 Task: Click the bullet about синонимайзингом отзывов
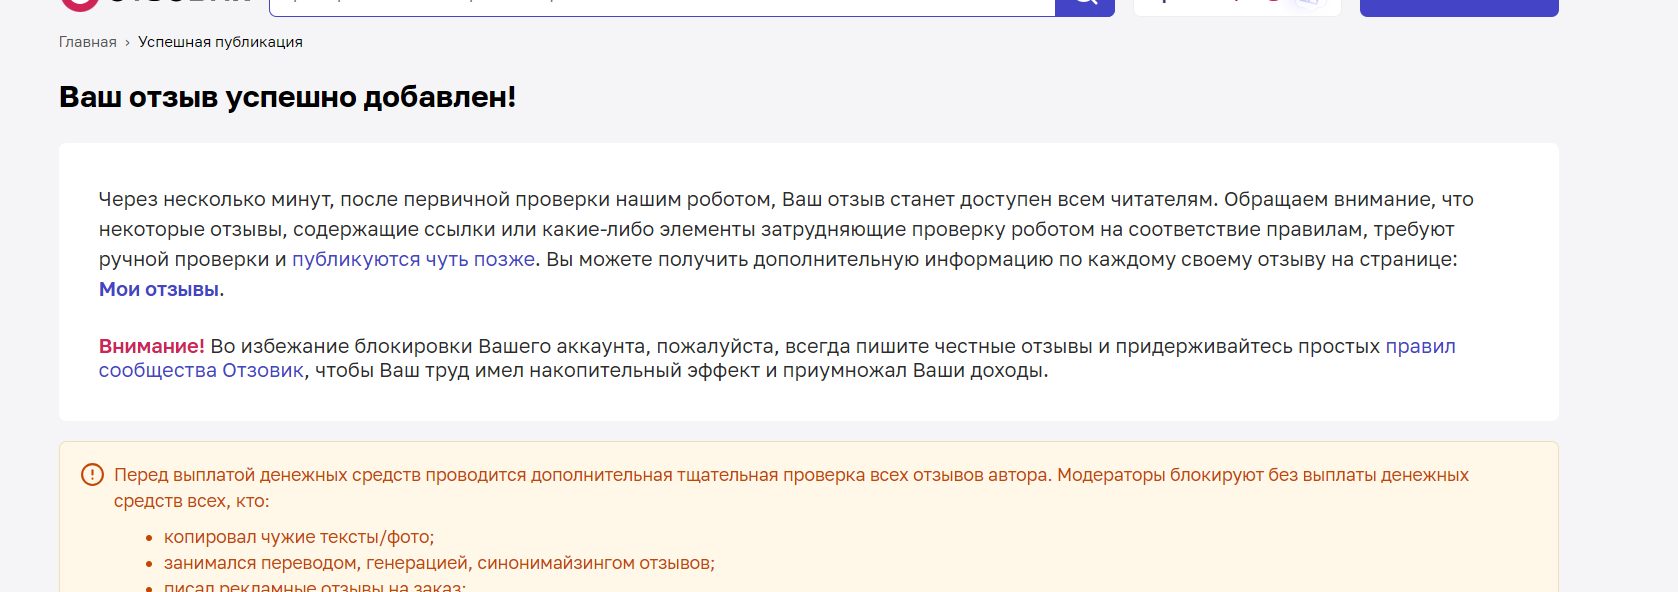[439, 563]
